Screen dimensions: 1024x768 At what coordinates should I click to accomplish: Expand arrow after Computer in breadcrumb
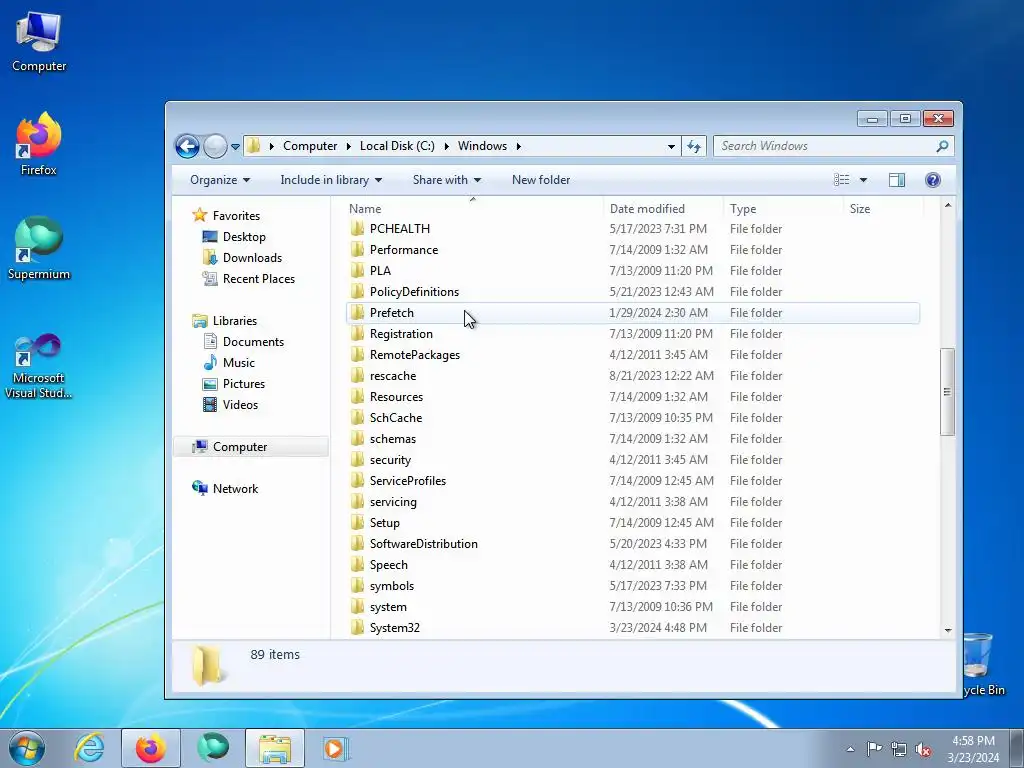coord(349,146)
